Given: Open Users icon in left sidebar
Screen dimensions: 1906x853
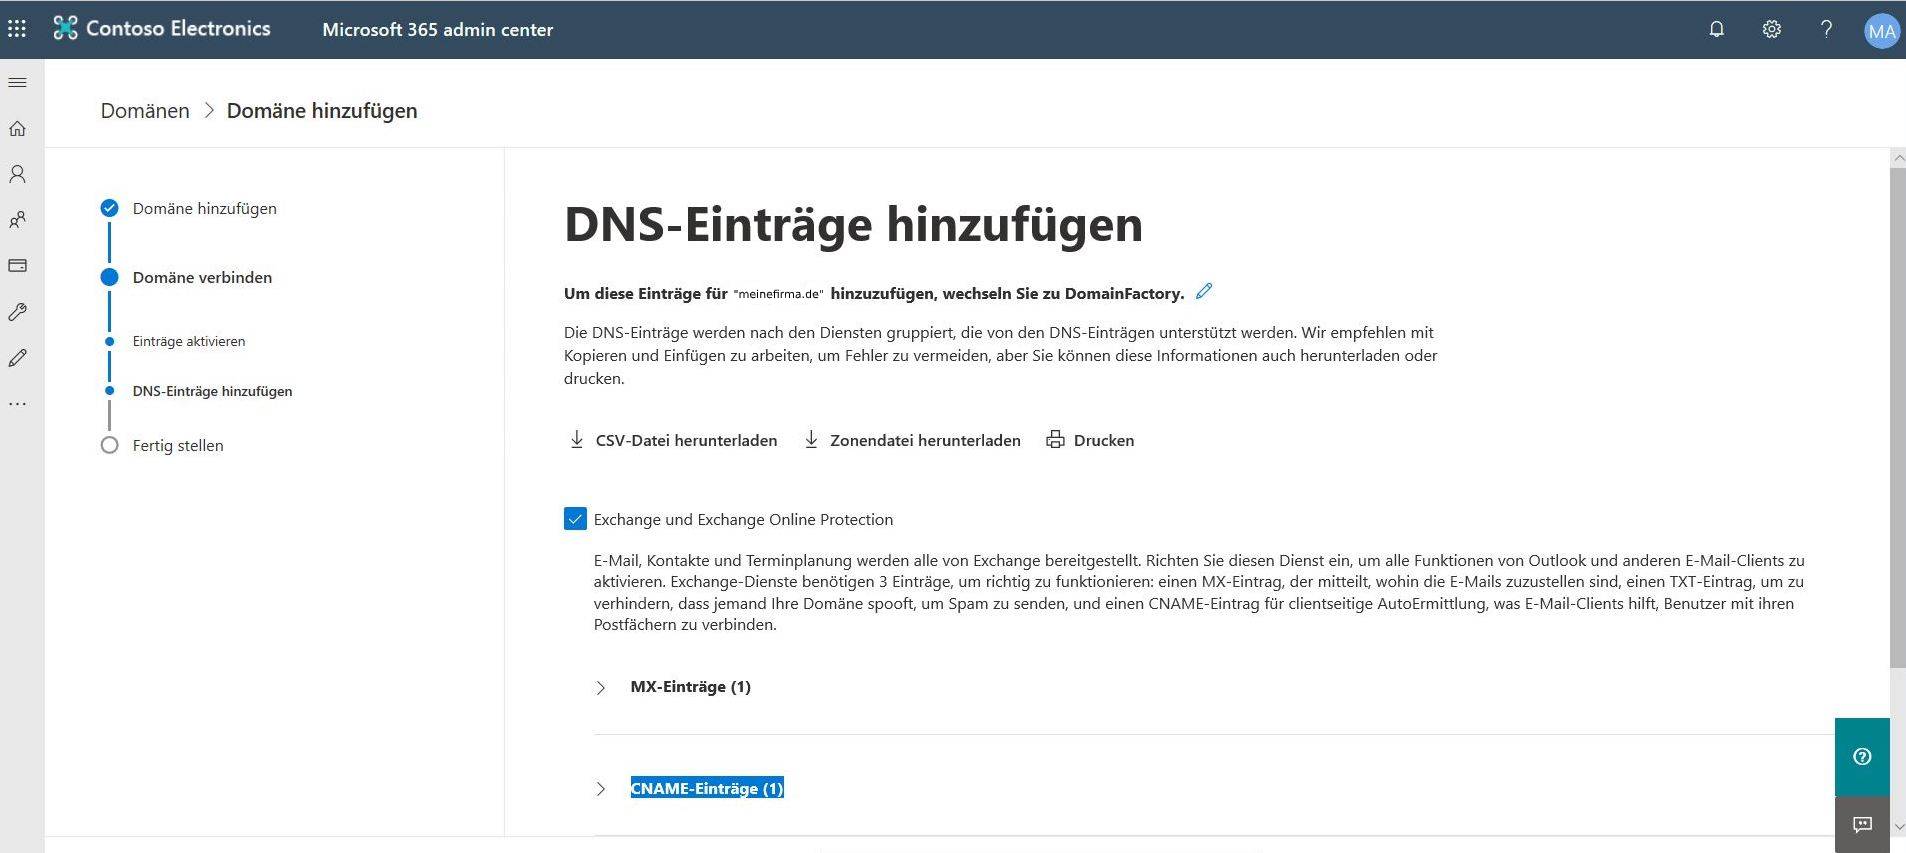Looking at the screenshot, I should pyautogui.click(x=17, y=174).
